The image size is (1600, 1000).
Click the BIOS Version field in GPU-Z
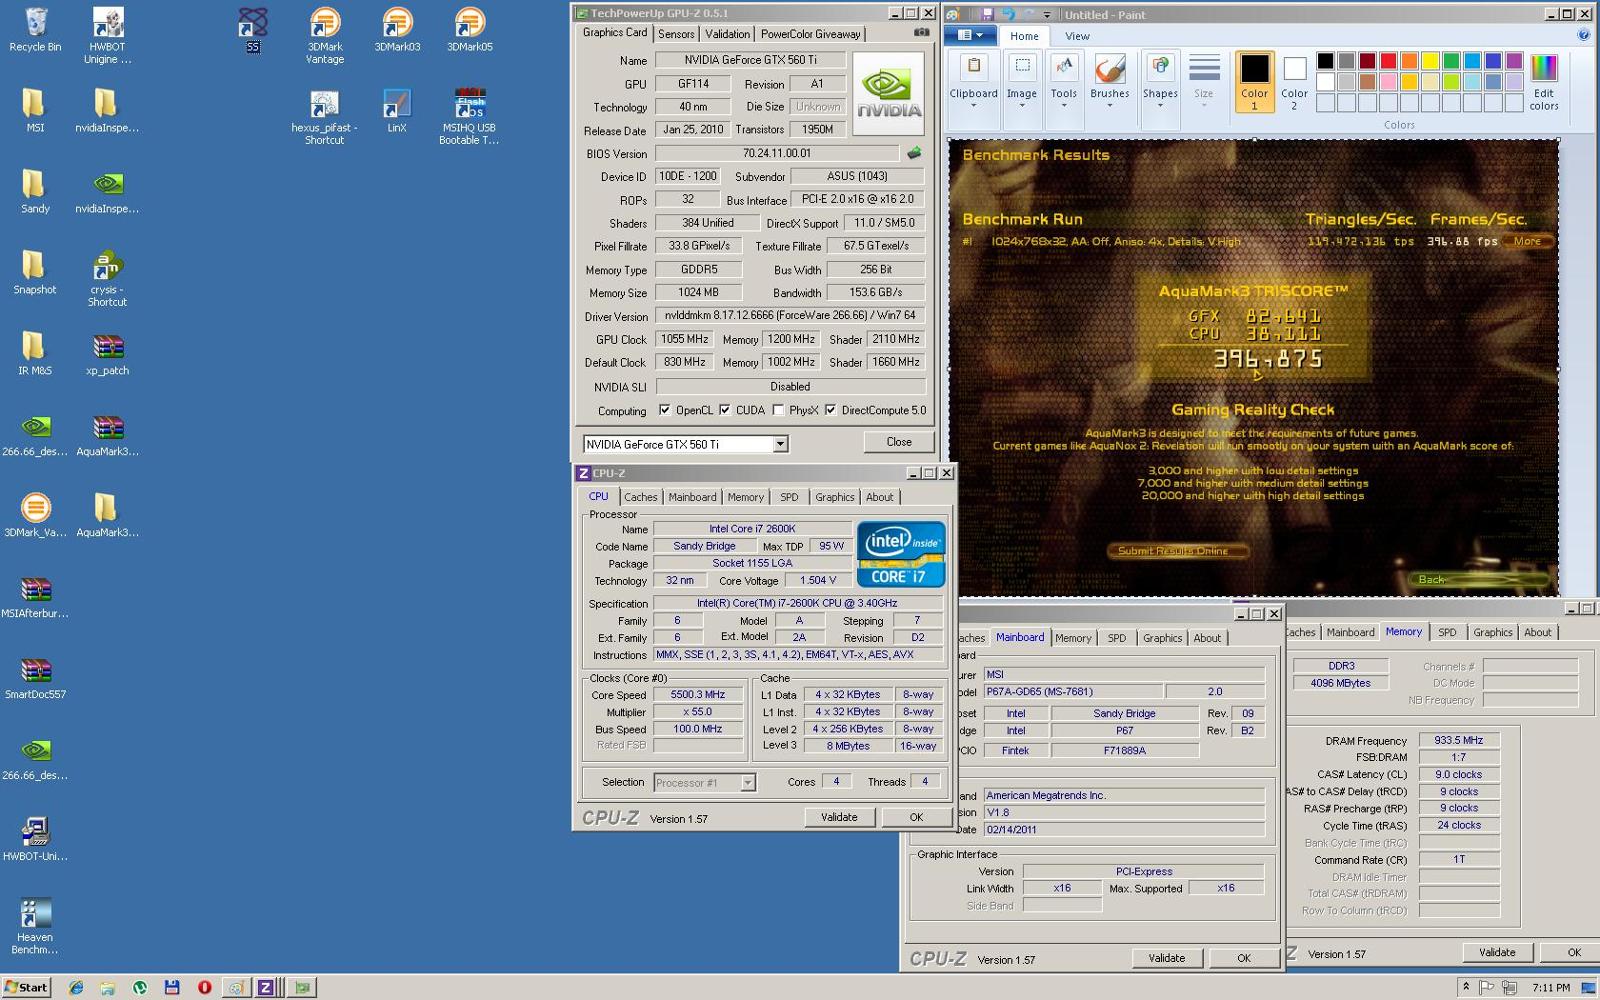[x=777, y=153]
